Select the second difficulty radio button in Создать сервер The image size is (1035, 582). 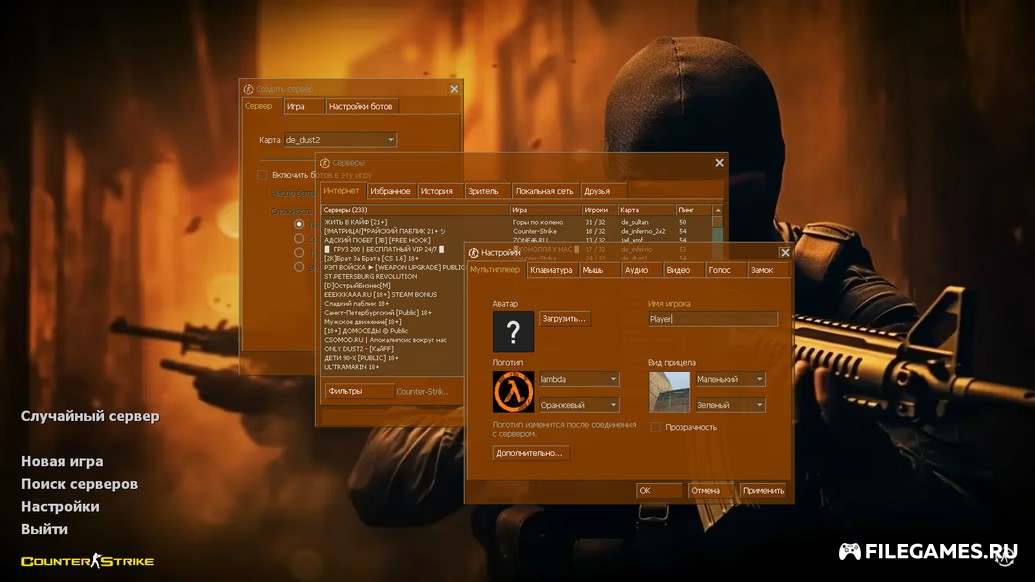point(299,239)
